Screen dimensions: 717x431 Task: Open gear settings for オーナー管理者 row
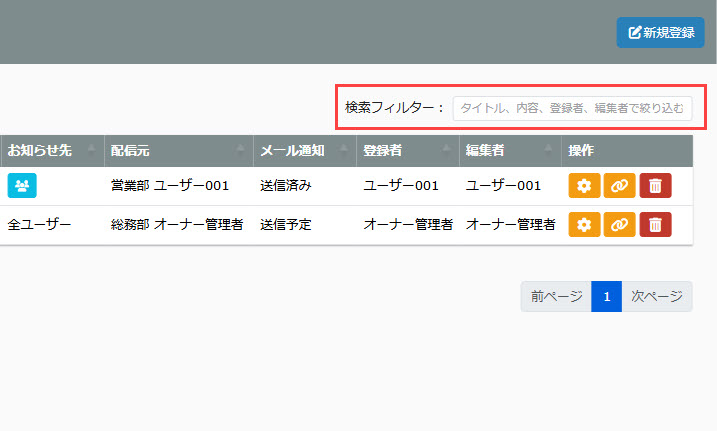(x=584, y=225)
